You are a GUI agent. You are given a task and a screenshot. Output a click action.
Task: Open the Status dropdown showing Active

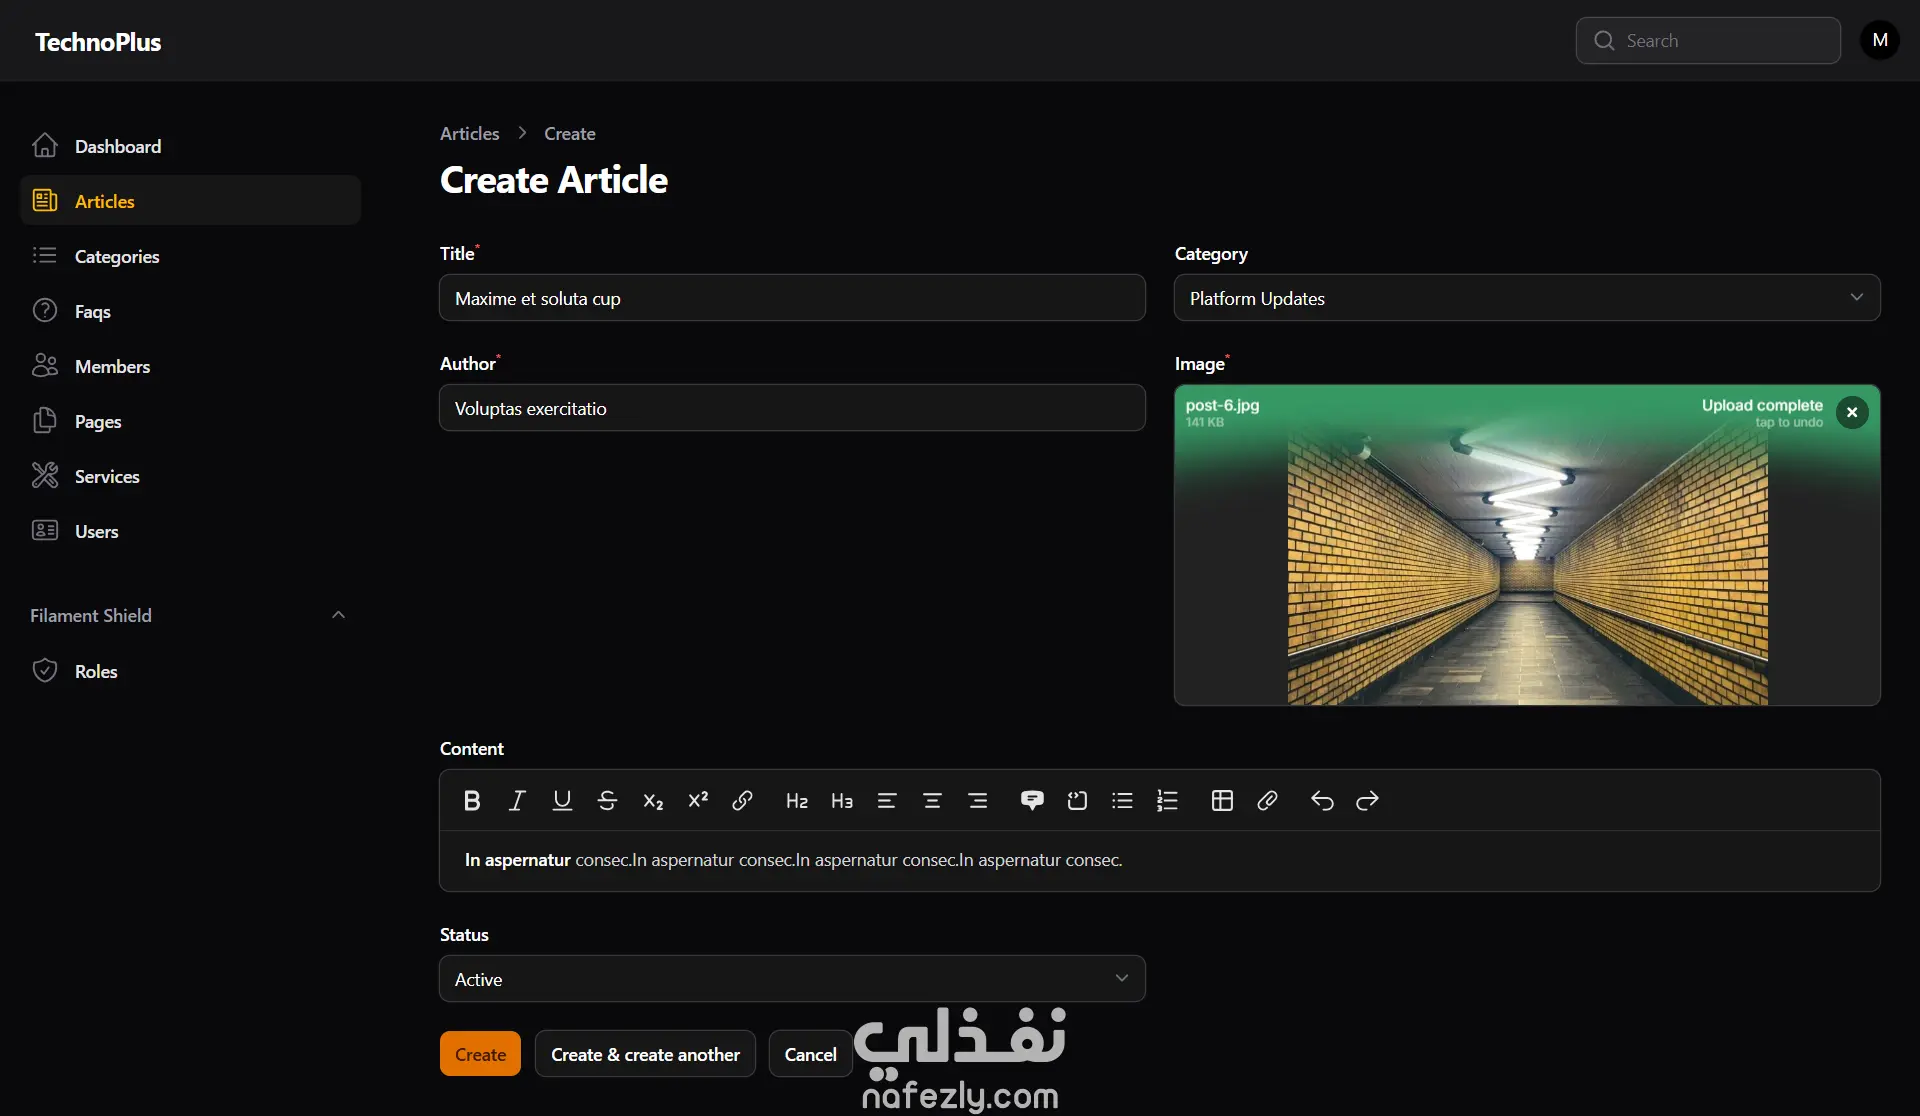(791, 979)
